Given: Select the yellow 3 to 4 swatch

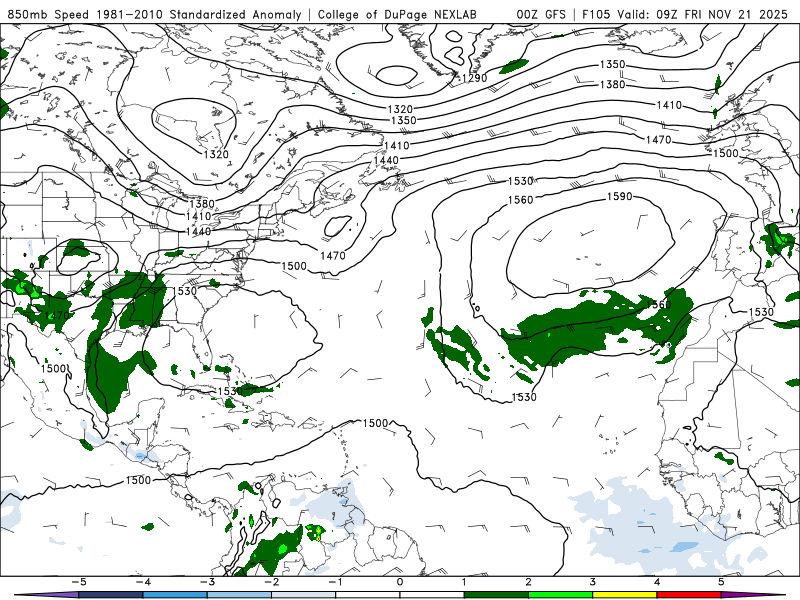Looking at the screenshot, I should click(x=624, y=595).
